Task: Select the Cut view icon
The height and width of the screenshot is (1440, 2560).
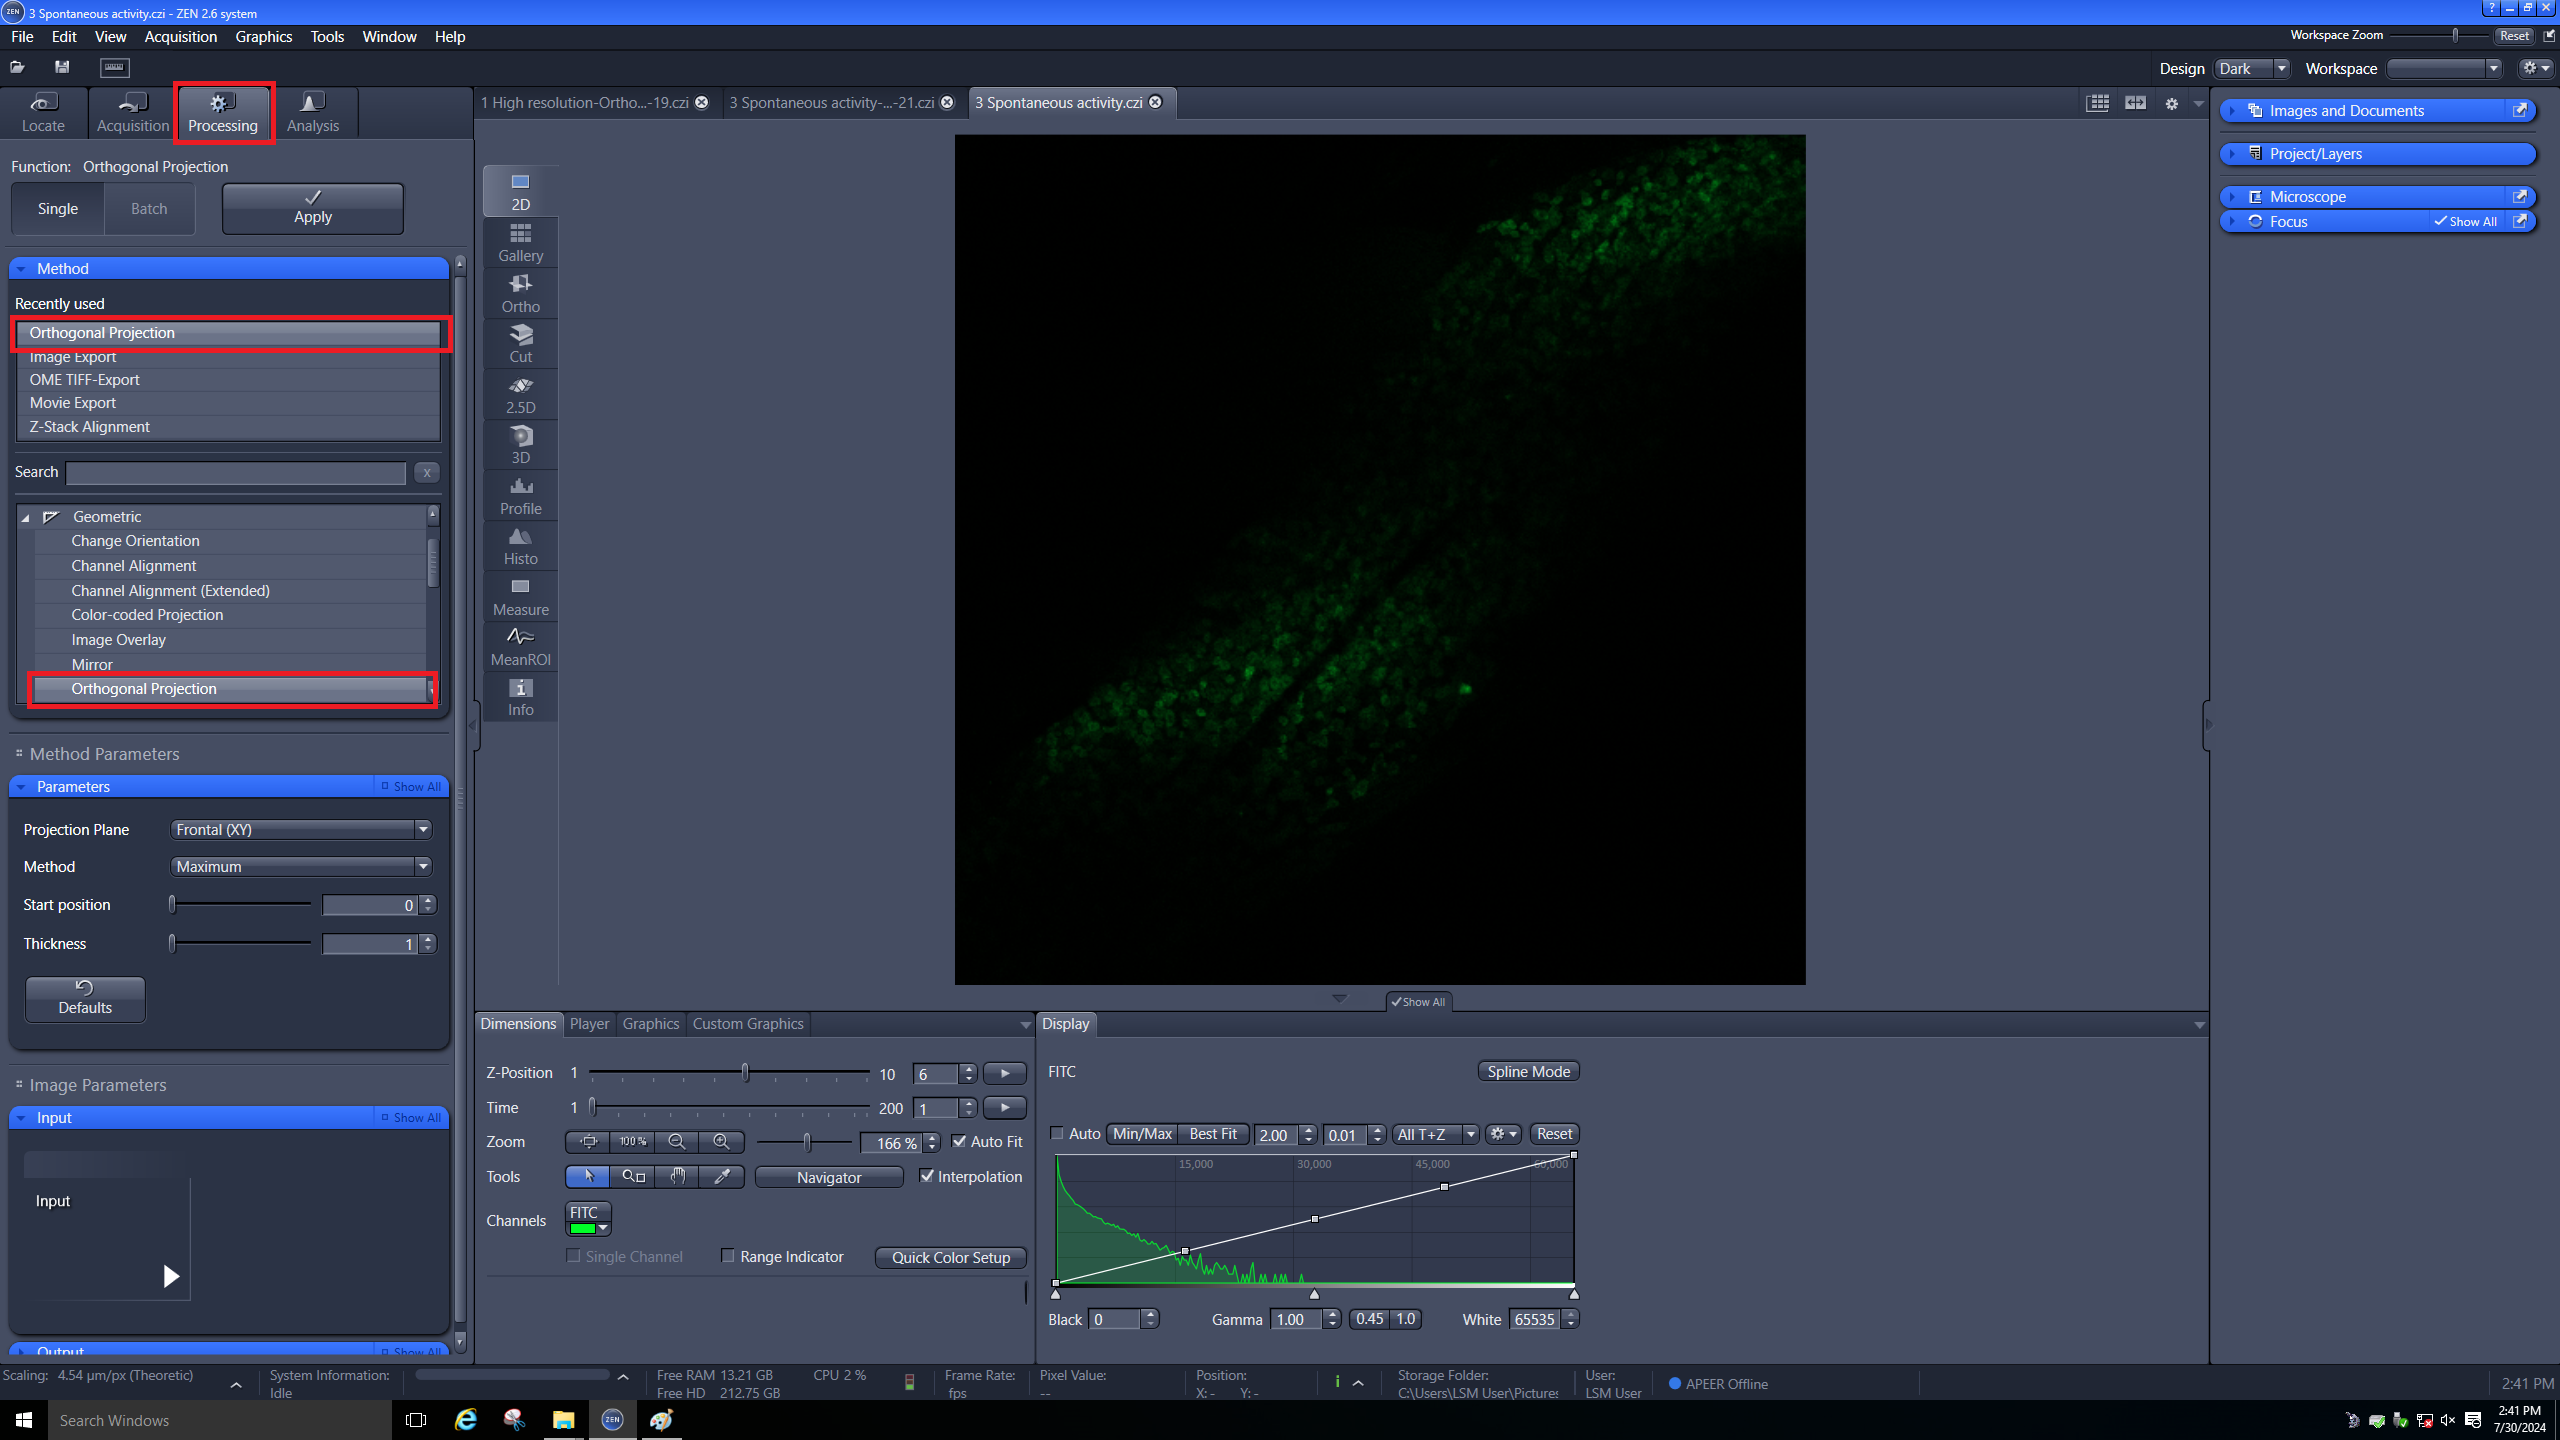Action: tap(520, 343)
